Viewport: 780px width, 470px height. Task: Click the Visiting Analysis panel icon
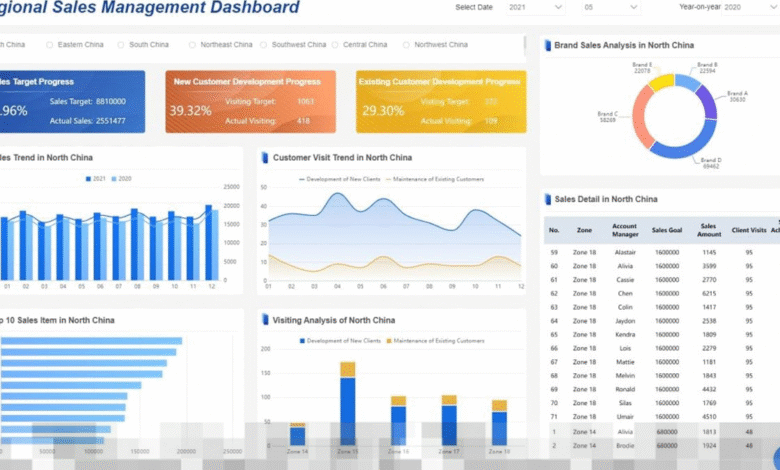pos(265,320)
